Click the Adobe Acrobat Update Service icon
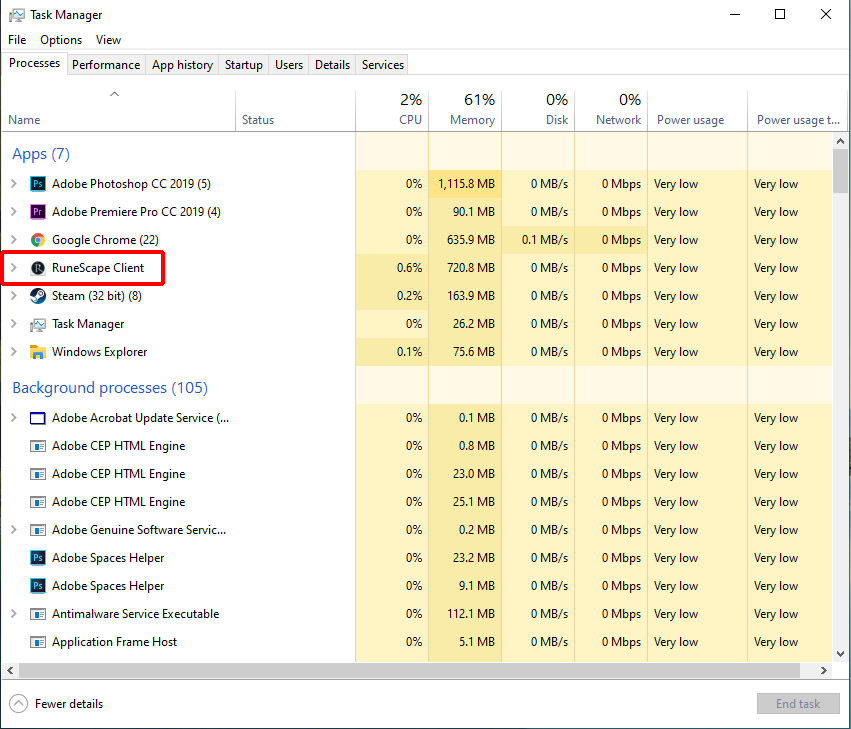 pyautogui.click(x=37, y=418)
